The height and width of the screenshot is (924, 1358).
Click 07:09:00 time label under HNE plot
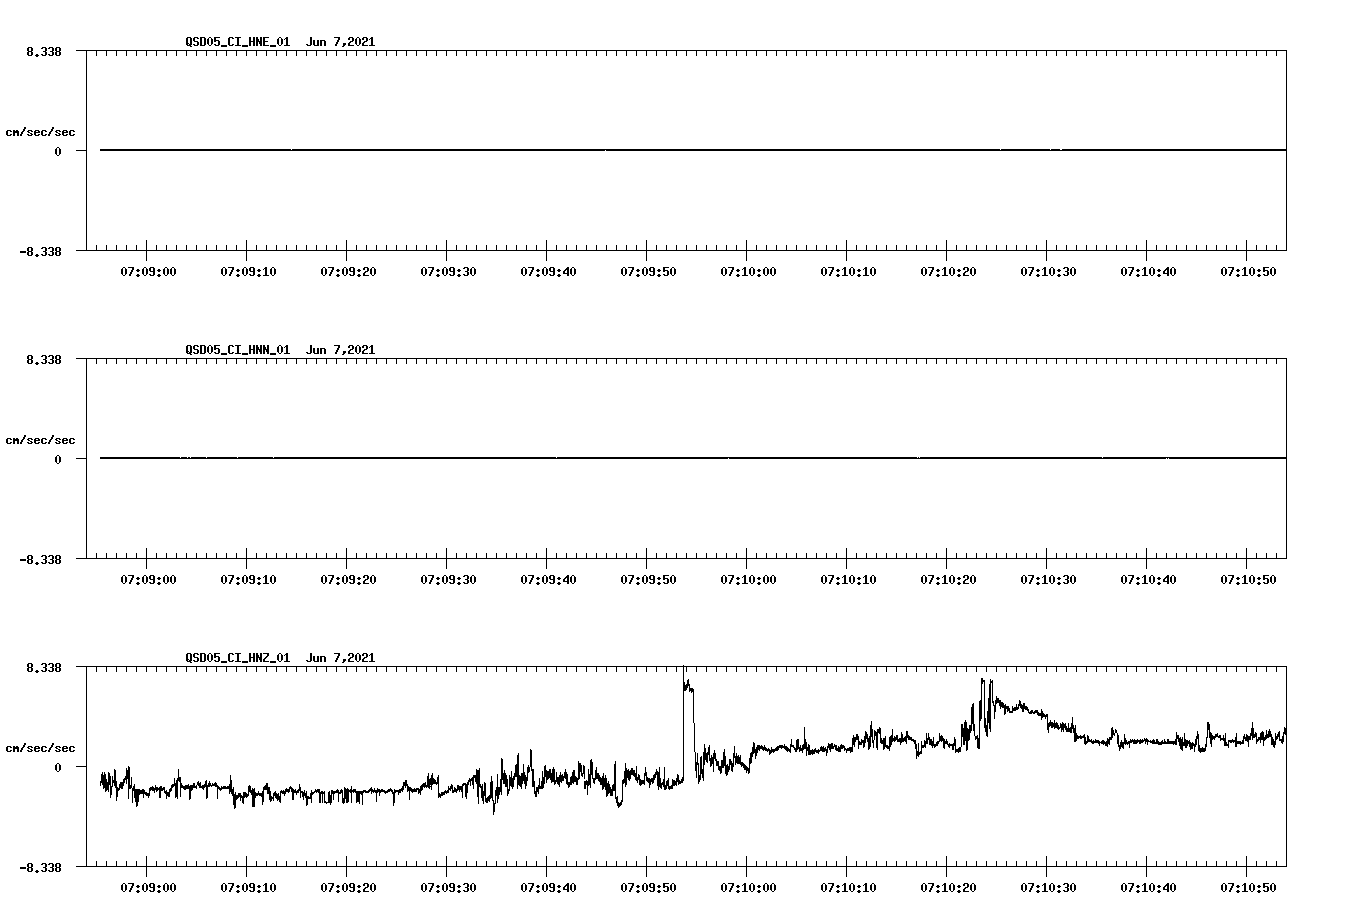[x=148, y=271]
